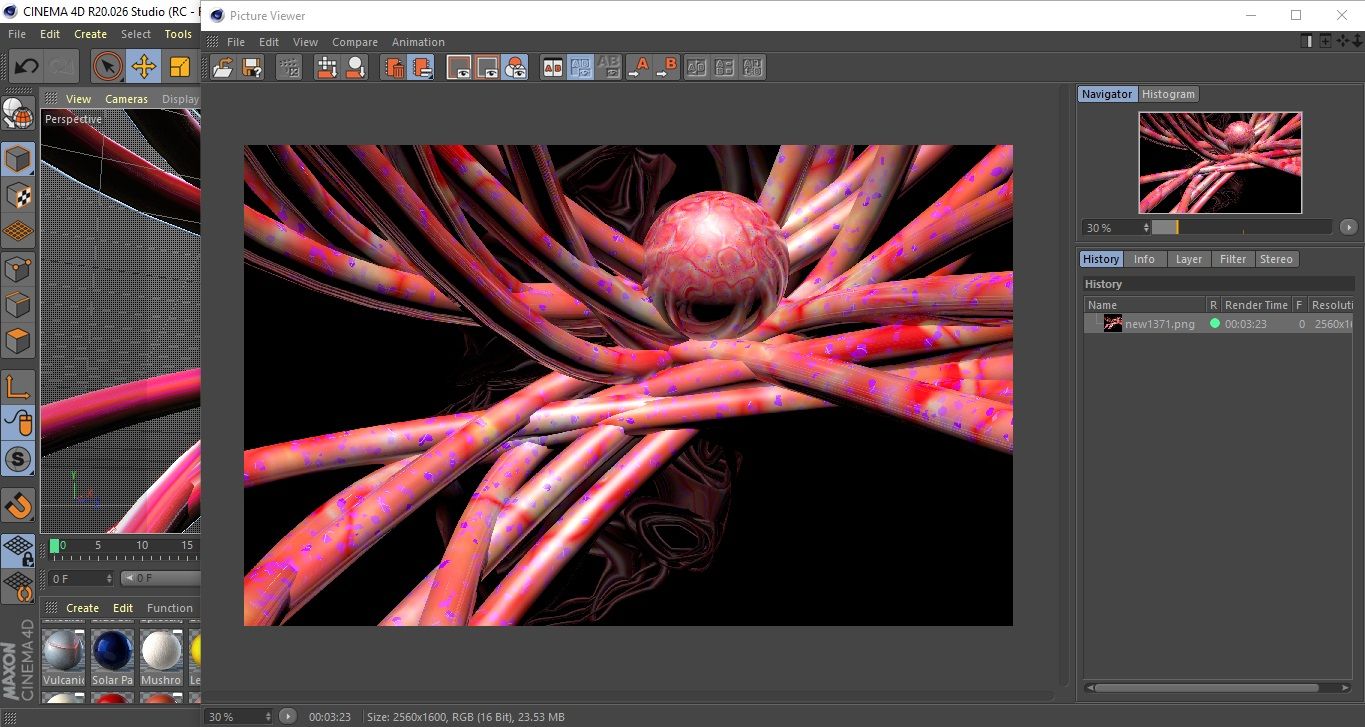
Task: Click the Open file icon in Picture Viewer
Action: [223, 67]
